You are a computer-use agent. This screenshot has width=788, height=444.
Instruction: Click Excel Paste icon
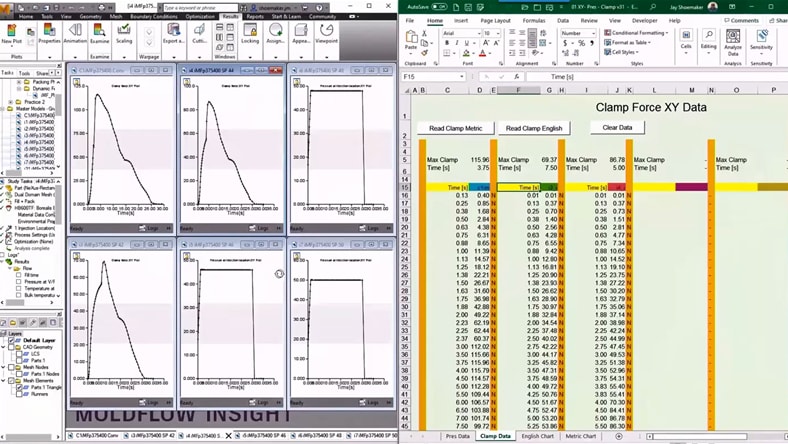click(411, 39)
